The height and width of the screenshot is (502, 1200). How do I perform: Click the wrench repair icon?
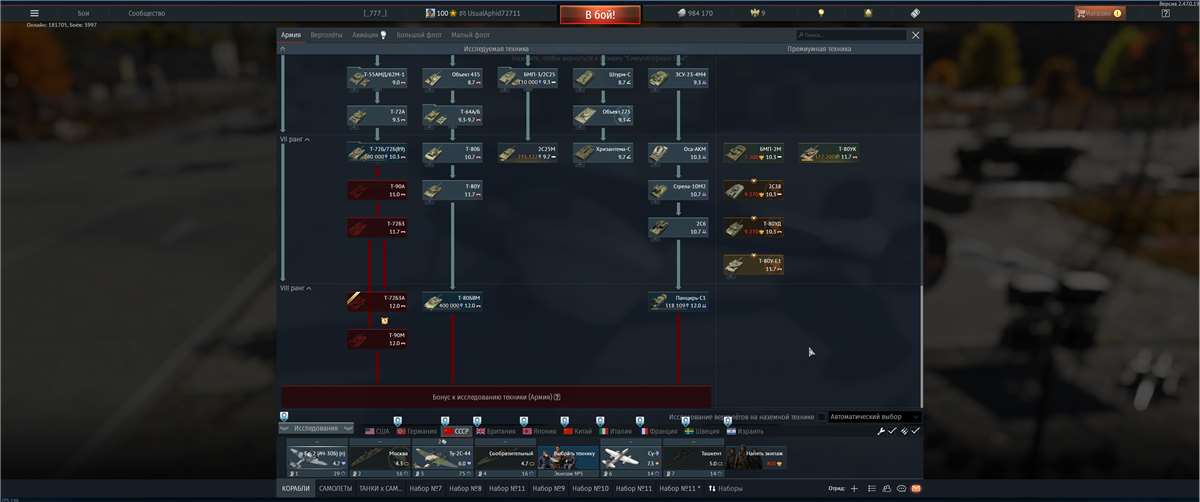[881, 430]
